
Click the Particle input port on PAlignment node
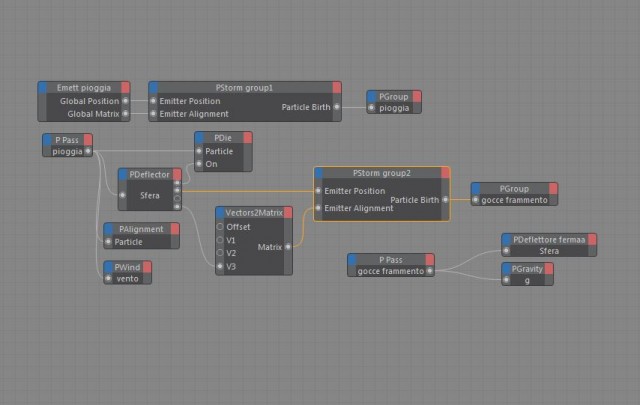tap(108, 242)
